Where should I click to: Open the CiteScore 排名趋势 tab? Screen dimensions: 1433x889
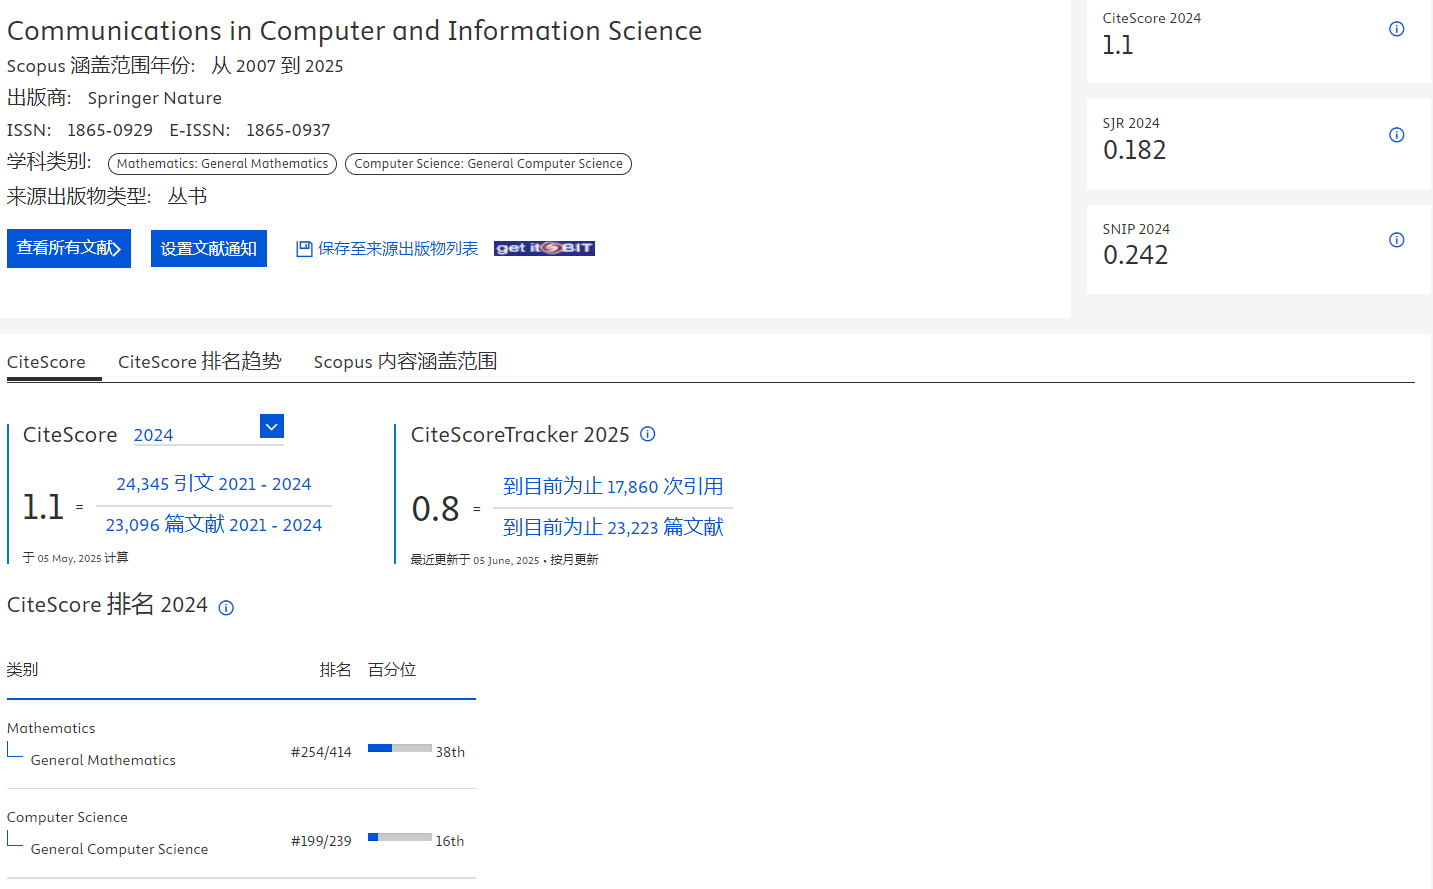(x=199, y=362)
